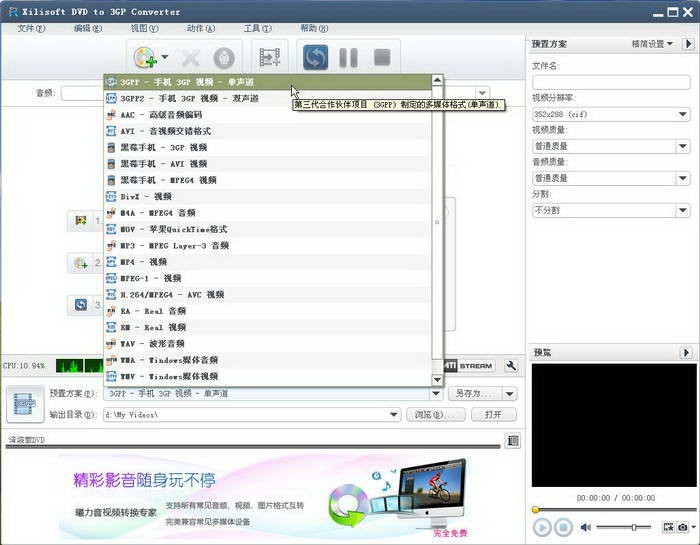Screen dimensions: 700x545
Task: Open the 文件 menu
Action: [x=31, y=28]
